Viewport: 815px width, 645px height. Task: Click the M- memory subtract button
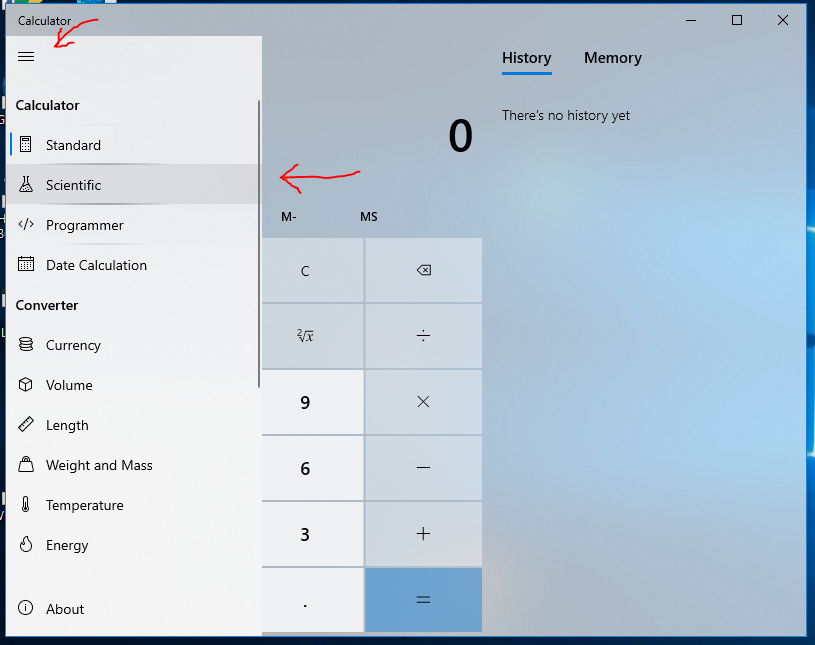pyautogui.click(x=288, y=217)
